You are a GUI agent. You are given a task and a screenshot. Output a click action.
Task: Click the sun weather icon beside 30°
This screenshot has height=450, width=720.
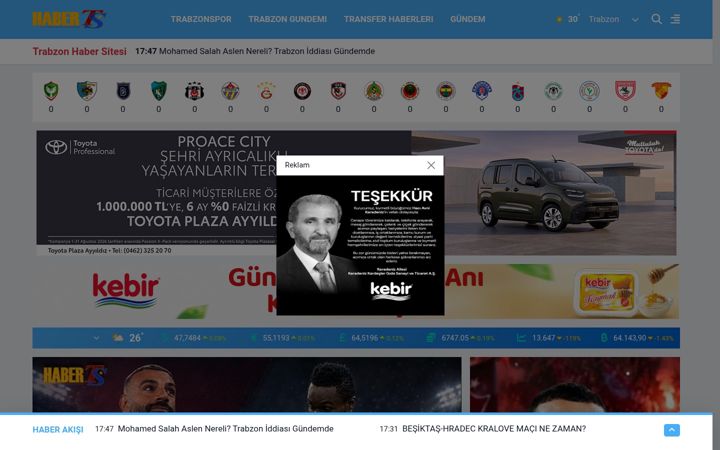click(x=559, y=19)
